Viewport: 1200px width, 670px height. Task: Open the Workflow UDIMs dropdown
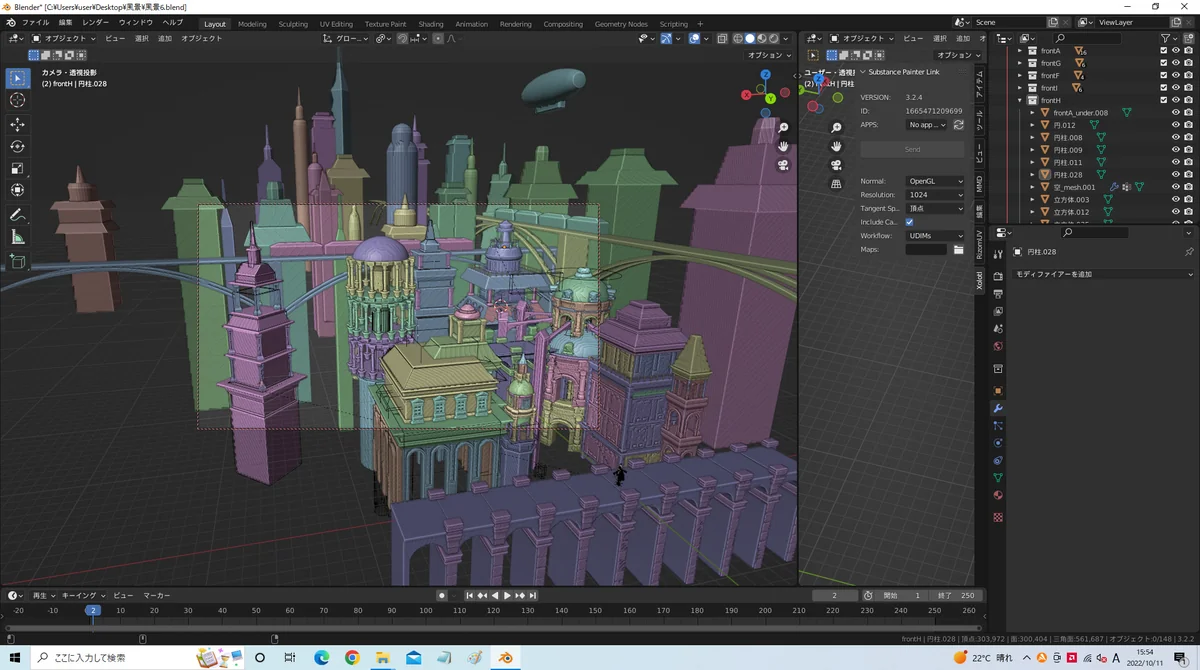pos(935,236)
